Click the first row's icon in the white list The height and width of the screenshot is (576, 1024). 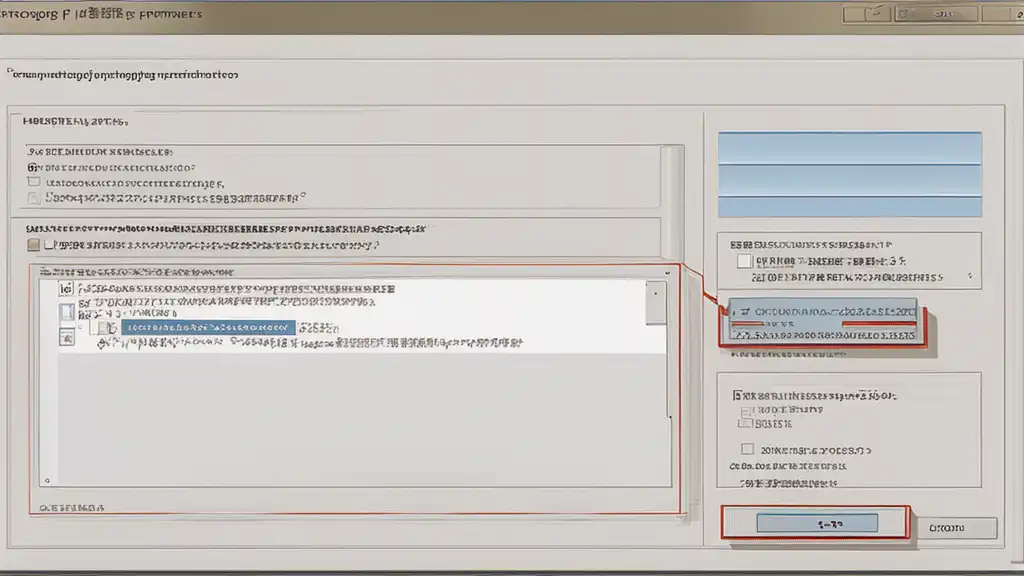pyautogui.click(x=66, y=289)
